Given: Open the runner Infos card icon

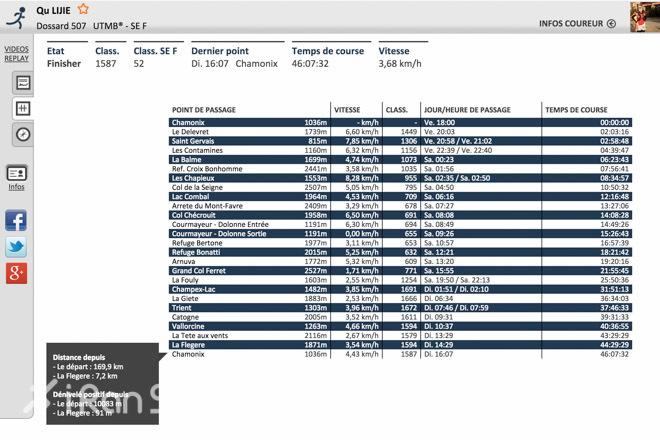Looking at the screenshot, I should coord(16,174).
